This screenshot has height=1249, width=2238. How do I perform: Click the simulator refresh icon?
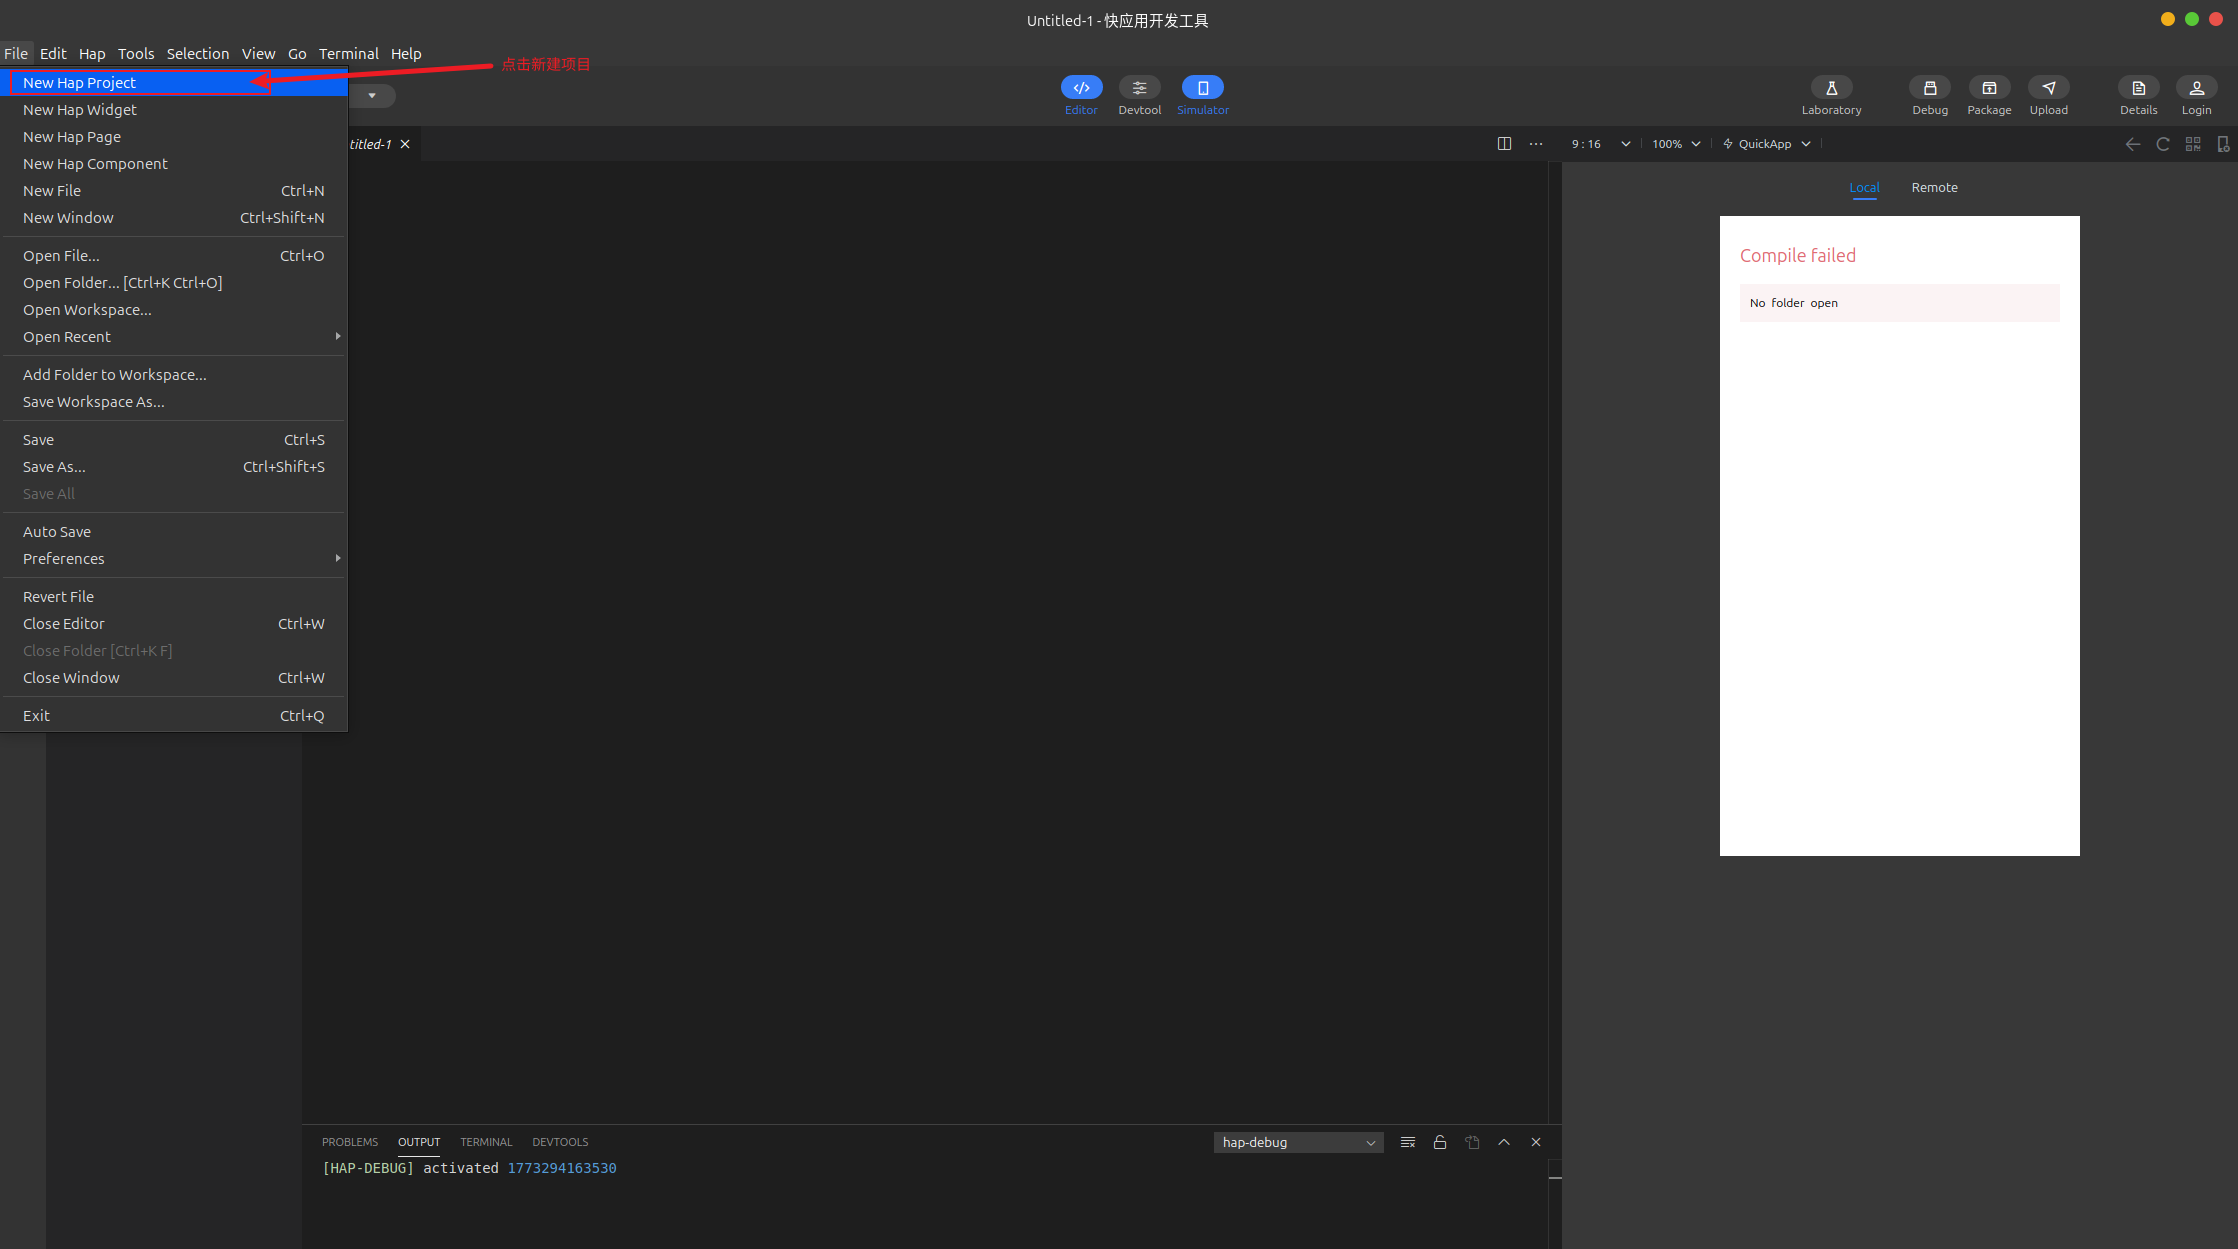2162,144
